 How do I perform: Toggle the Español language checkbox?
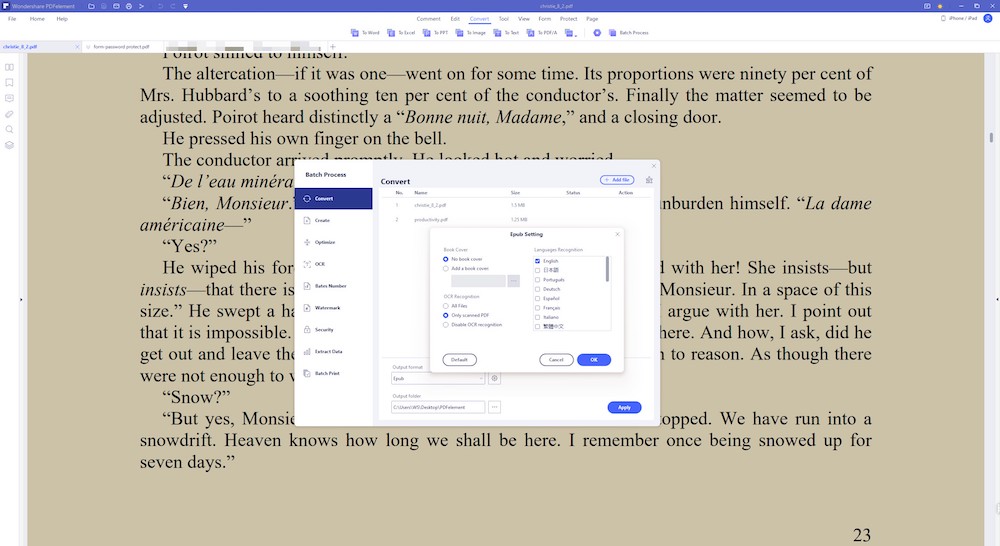coord(537,299)
